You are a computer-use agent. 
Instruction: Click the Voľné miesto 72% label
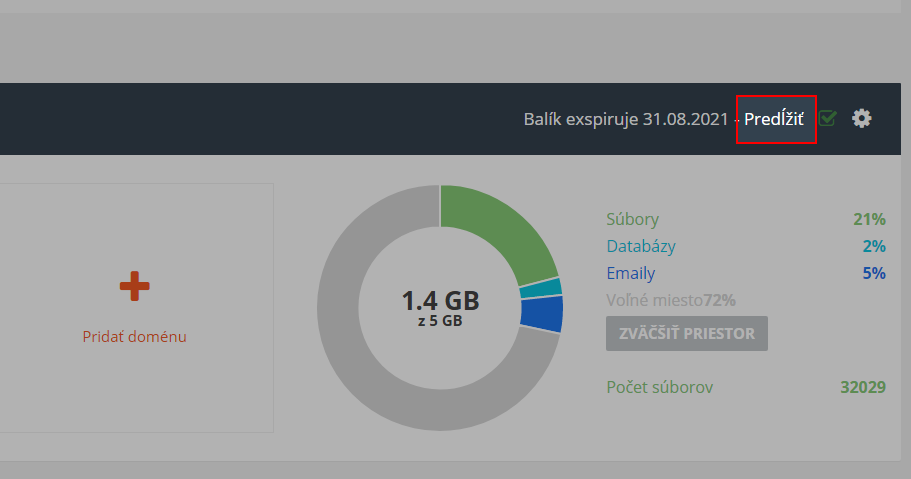670,300
